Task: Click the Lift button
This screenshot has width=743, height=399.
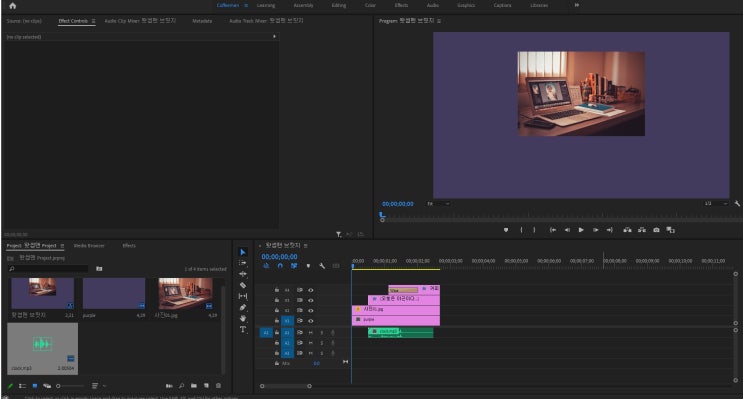Action: click(627, 230)
